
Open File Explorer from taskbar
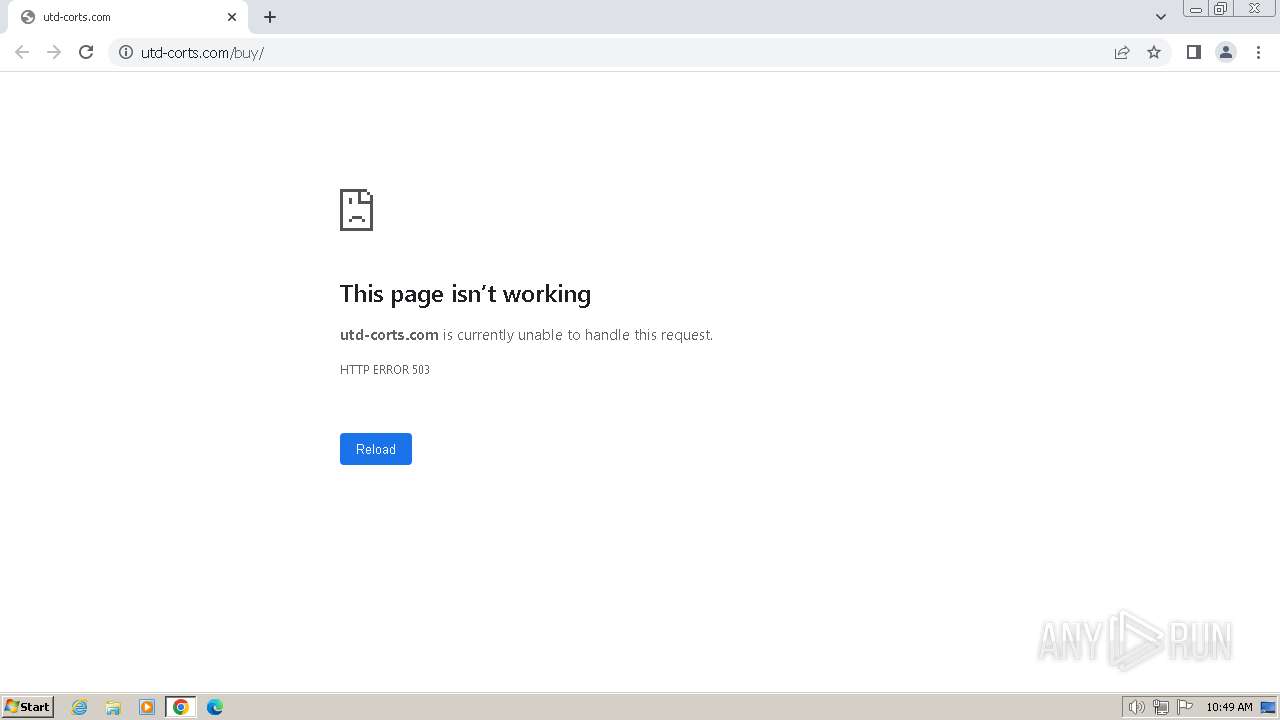coord(113,707)
